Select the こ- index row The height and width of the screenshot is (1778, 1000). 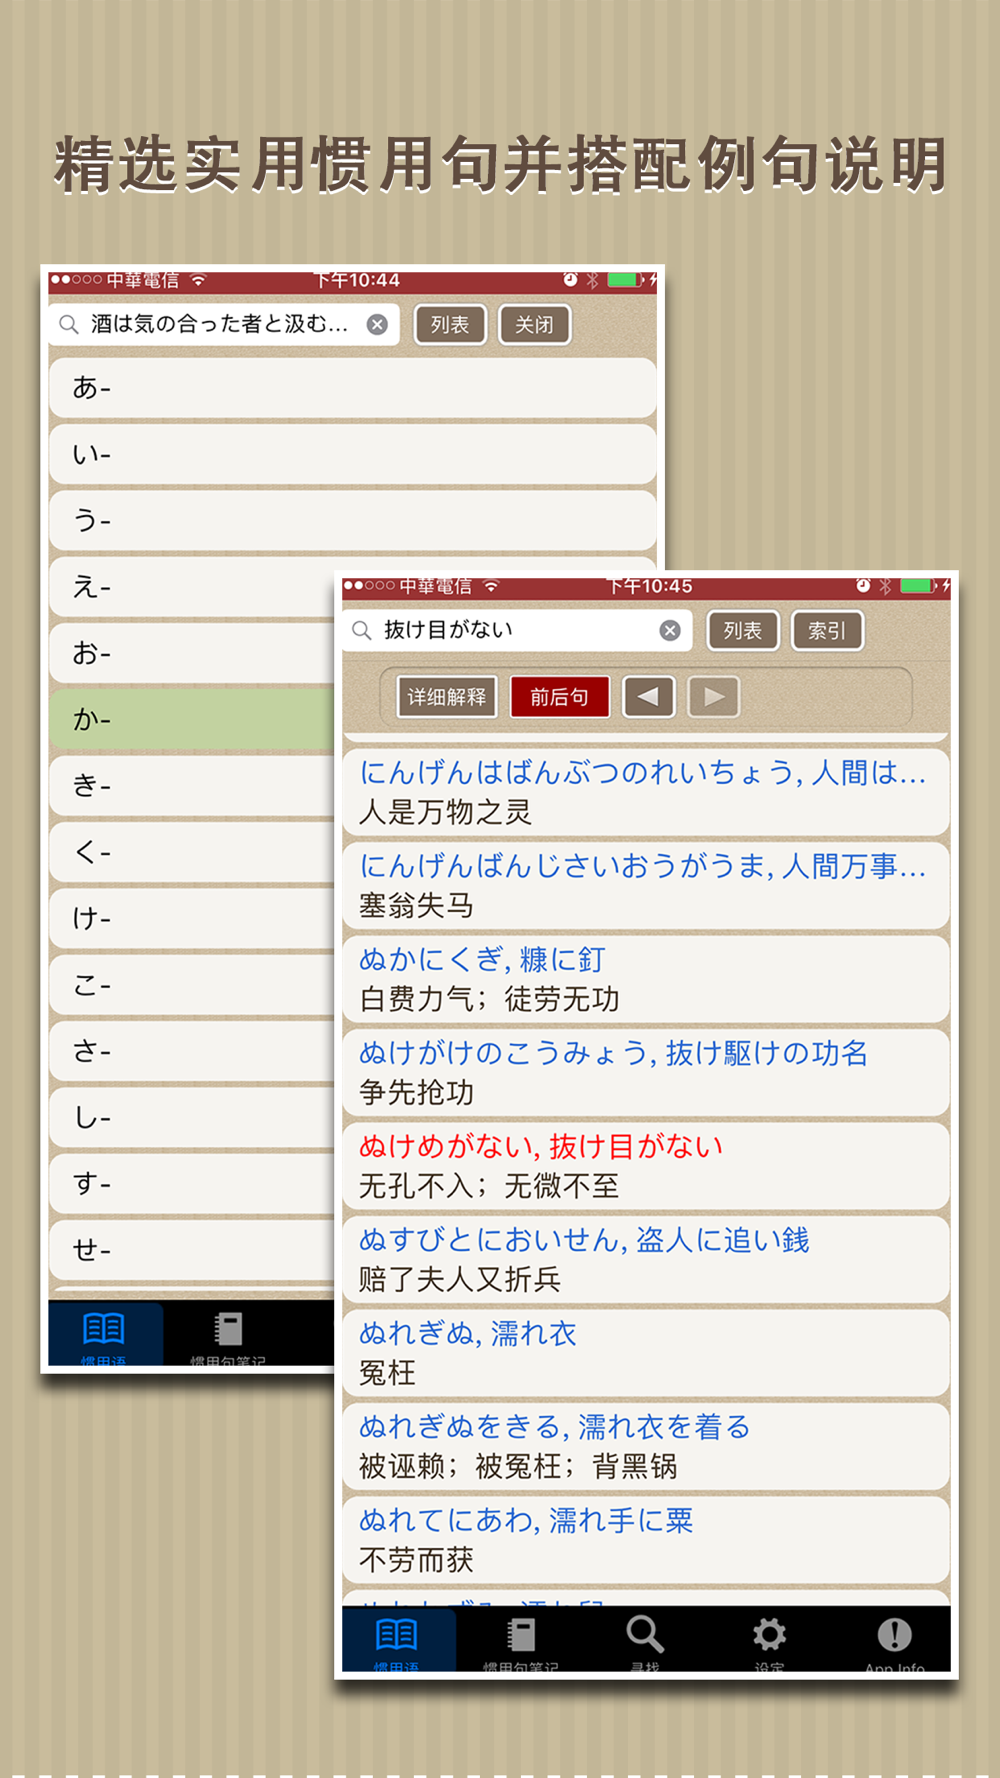coord(192,985)
